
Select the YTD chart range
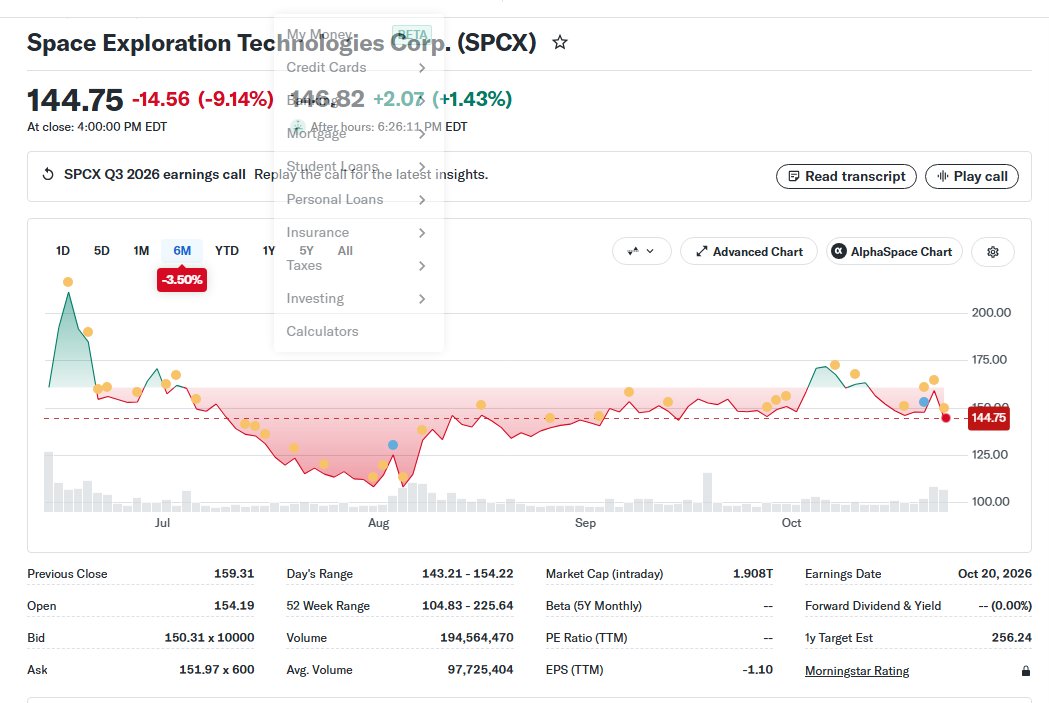(227, 251)
